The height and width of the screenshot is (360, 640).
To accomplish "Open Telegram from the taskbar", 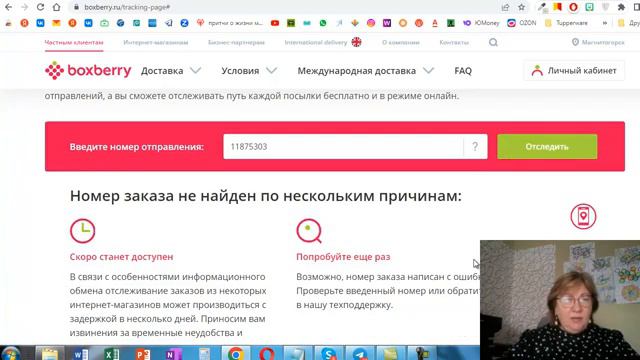I will coord(360,353).
